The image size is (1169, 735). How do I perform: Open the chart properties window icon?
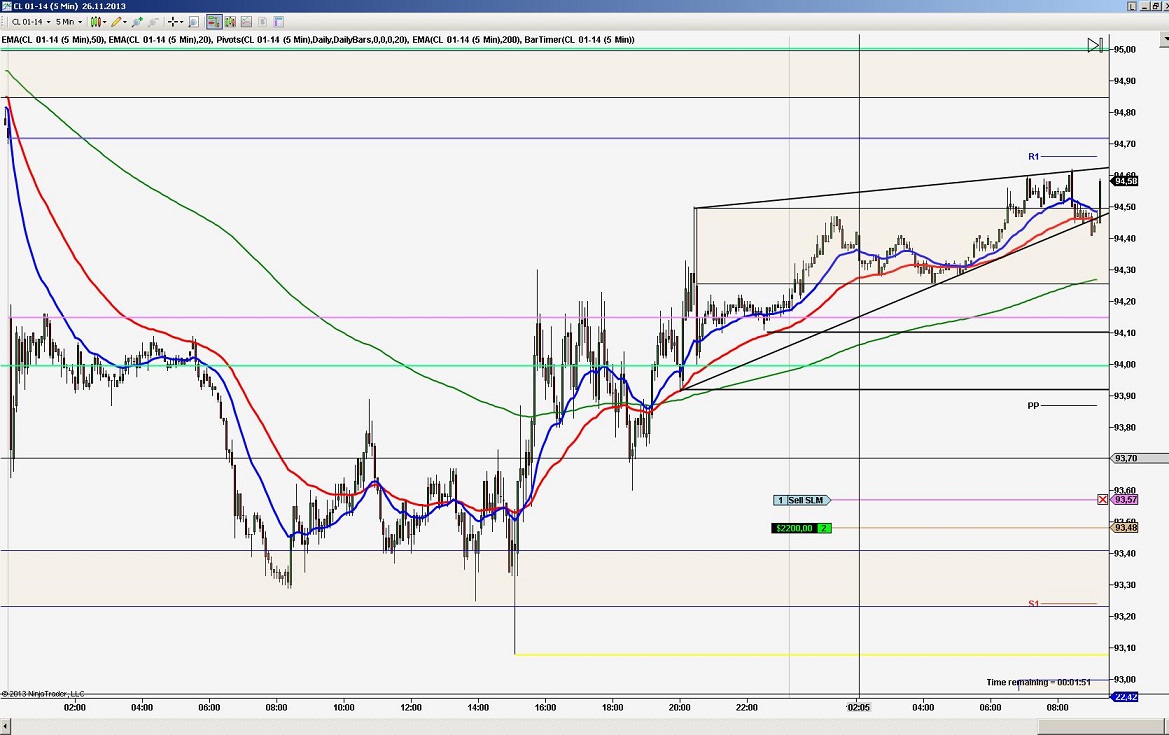tap(278, 21)
